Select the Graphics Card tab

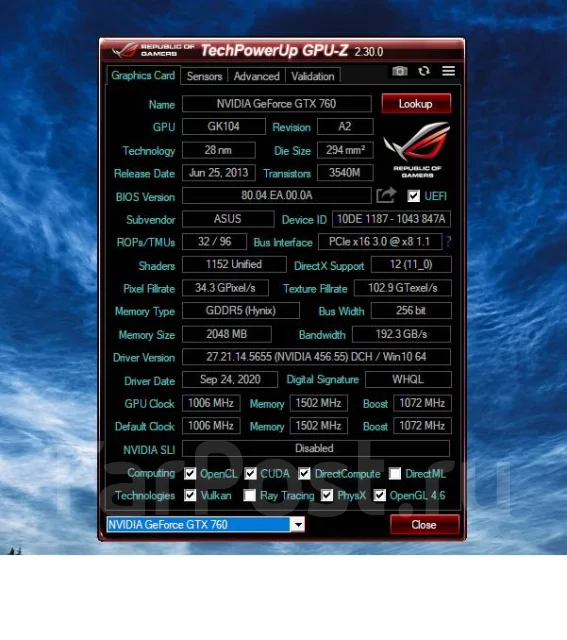(x=143, y=76)
